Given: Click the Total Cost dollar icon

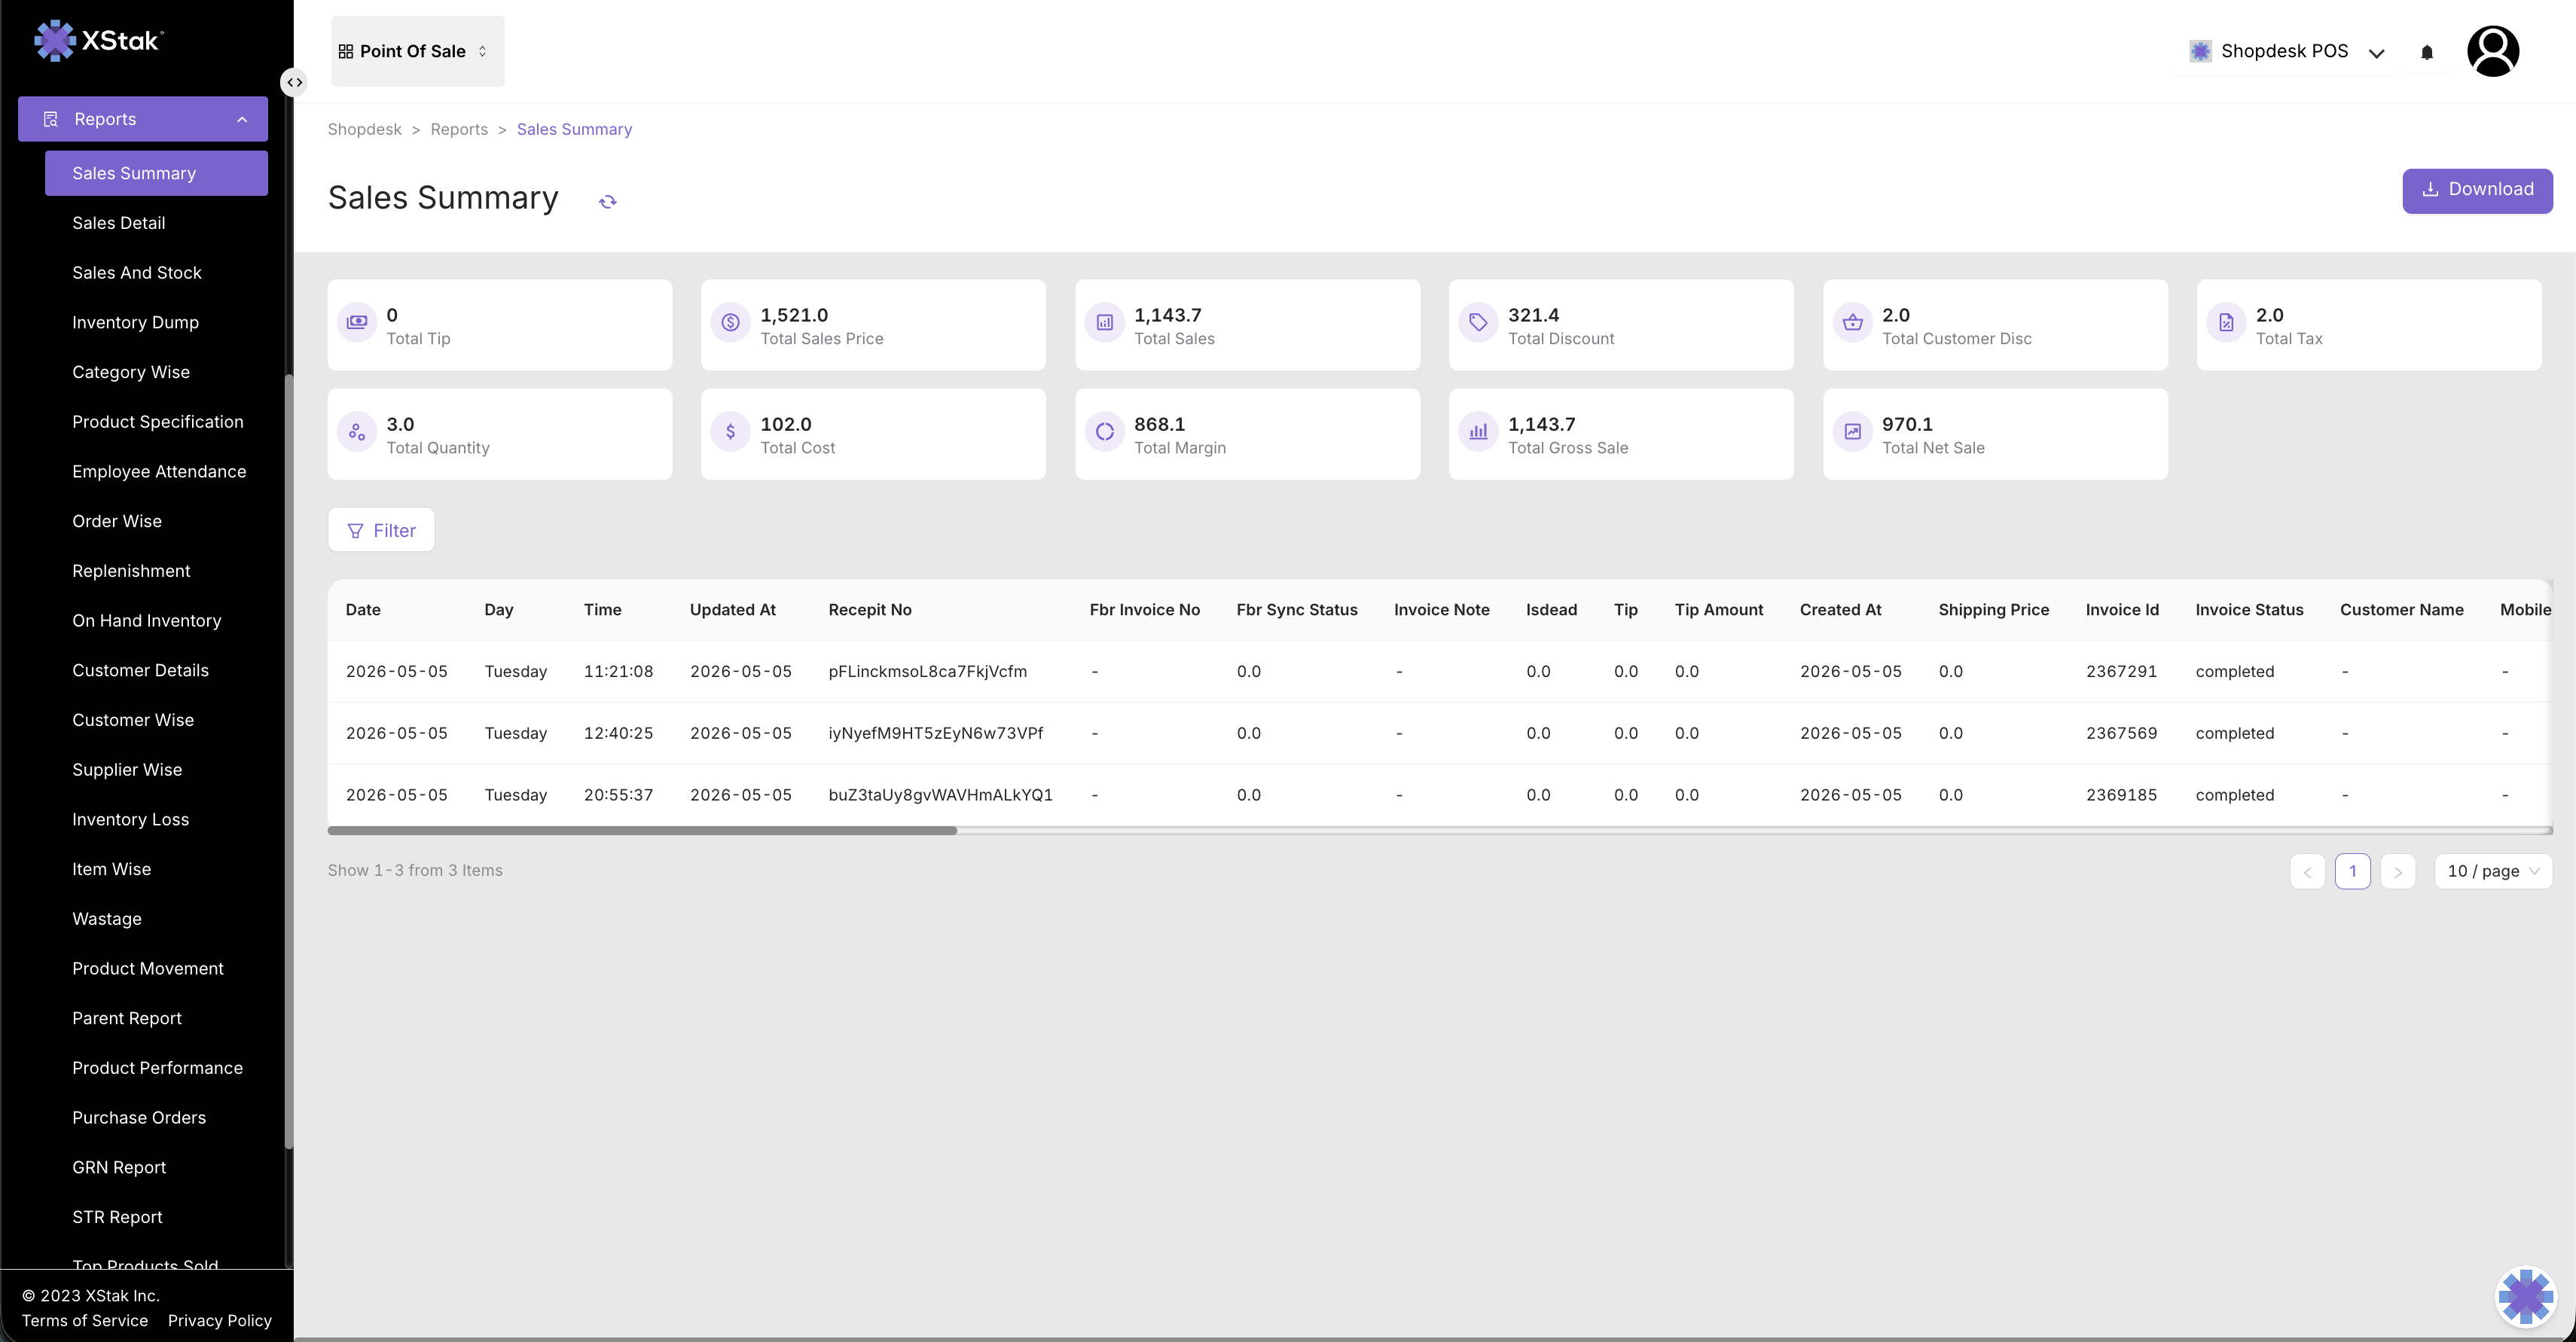Looking at the screenshot, I should tap(730, 432).
